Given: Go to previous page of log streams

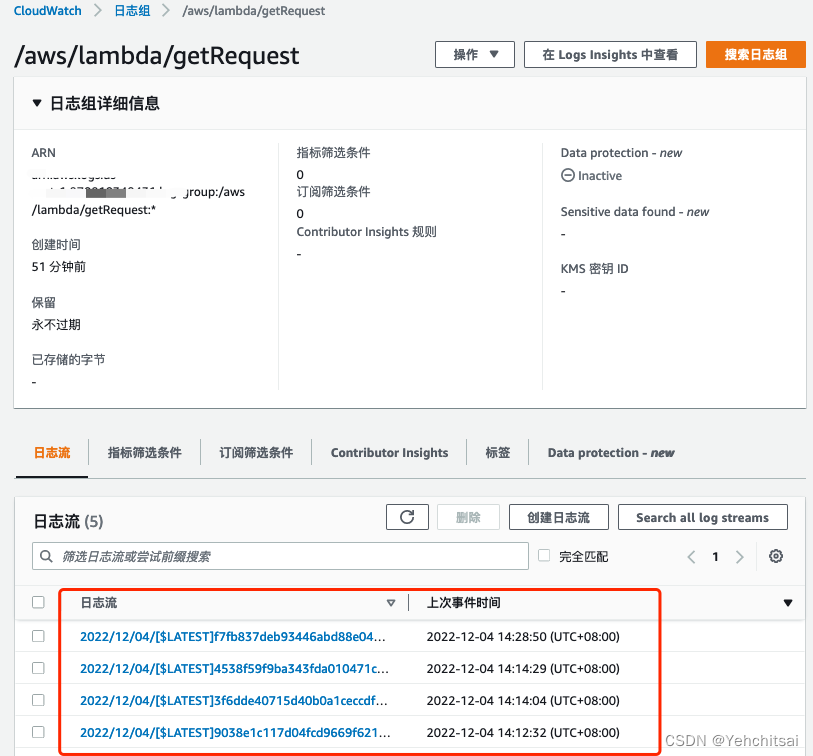Looking at the screenshot, I should click(x=691, y=557).
